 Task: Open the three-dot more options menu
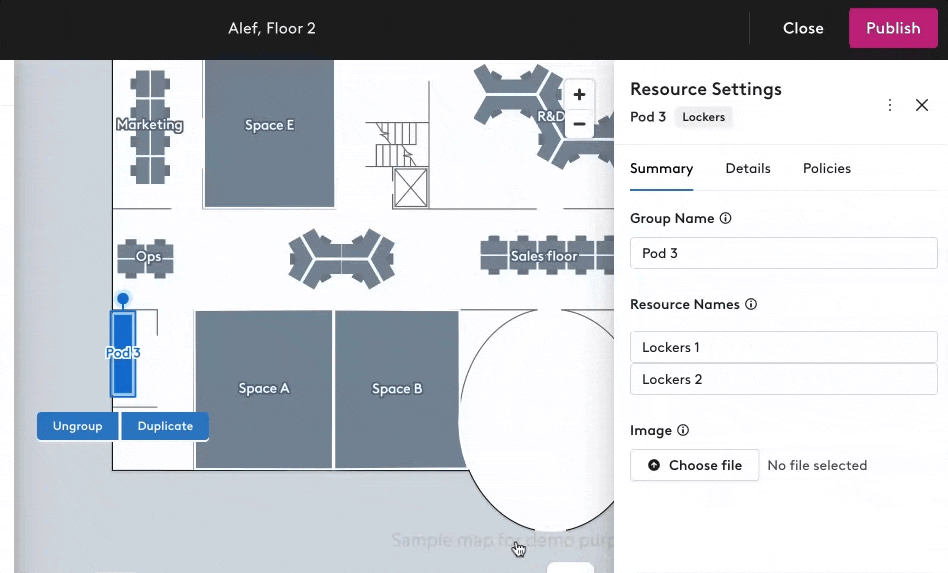(890, 105)
